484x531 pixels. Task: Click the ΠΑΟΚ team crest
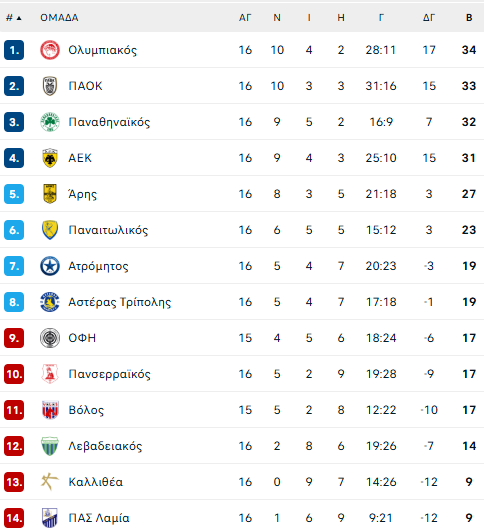(x=50, y=86)
